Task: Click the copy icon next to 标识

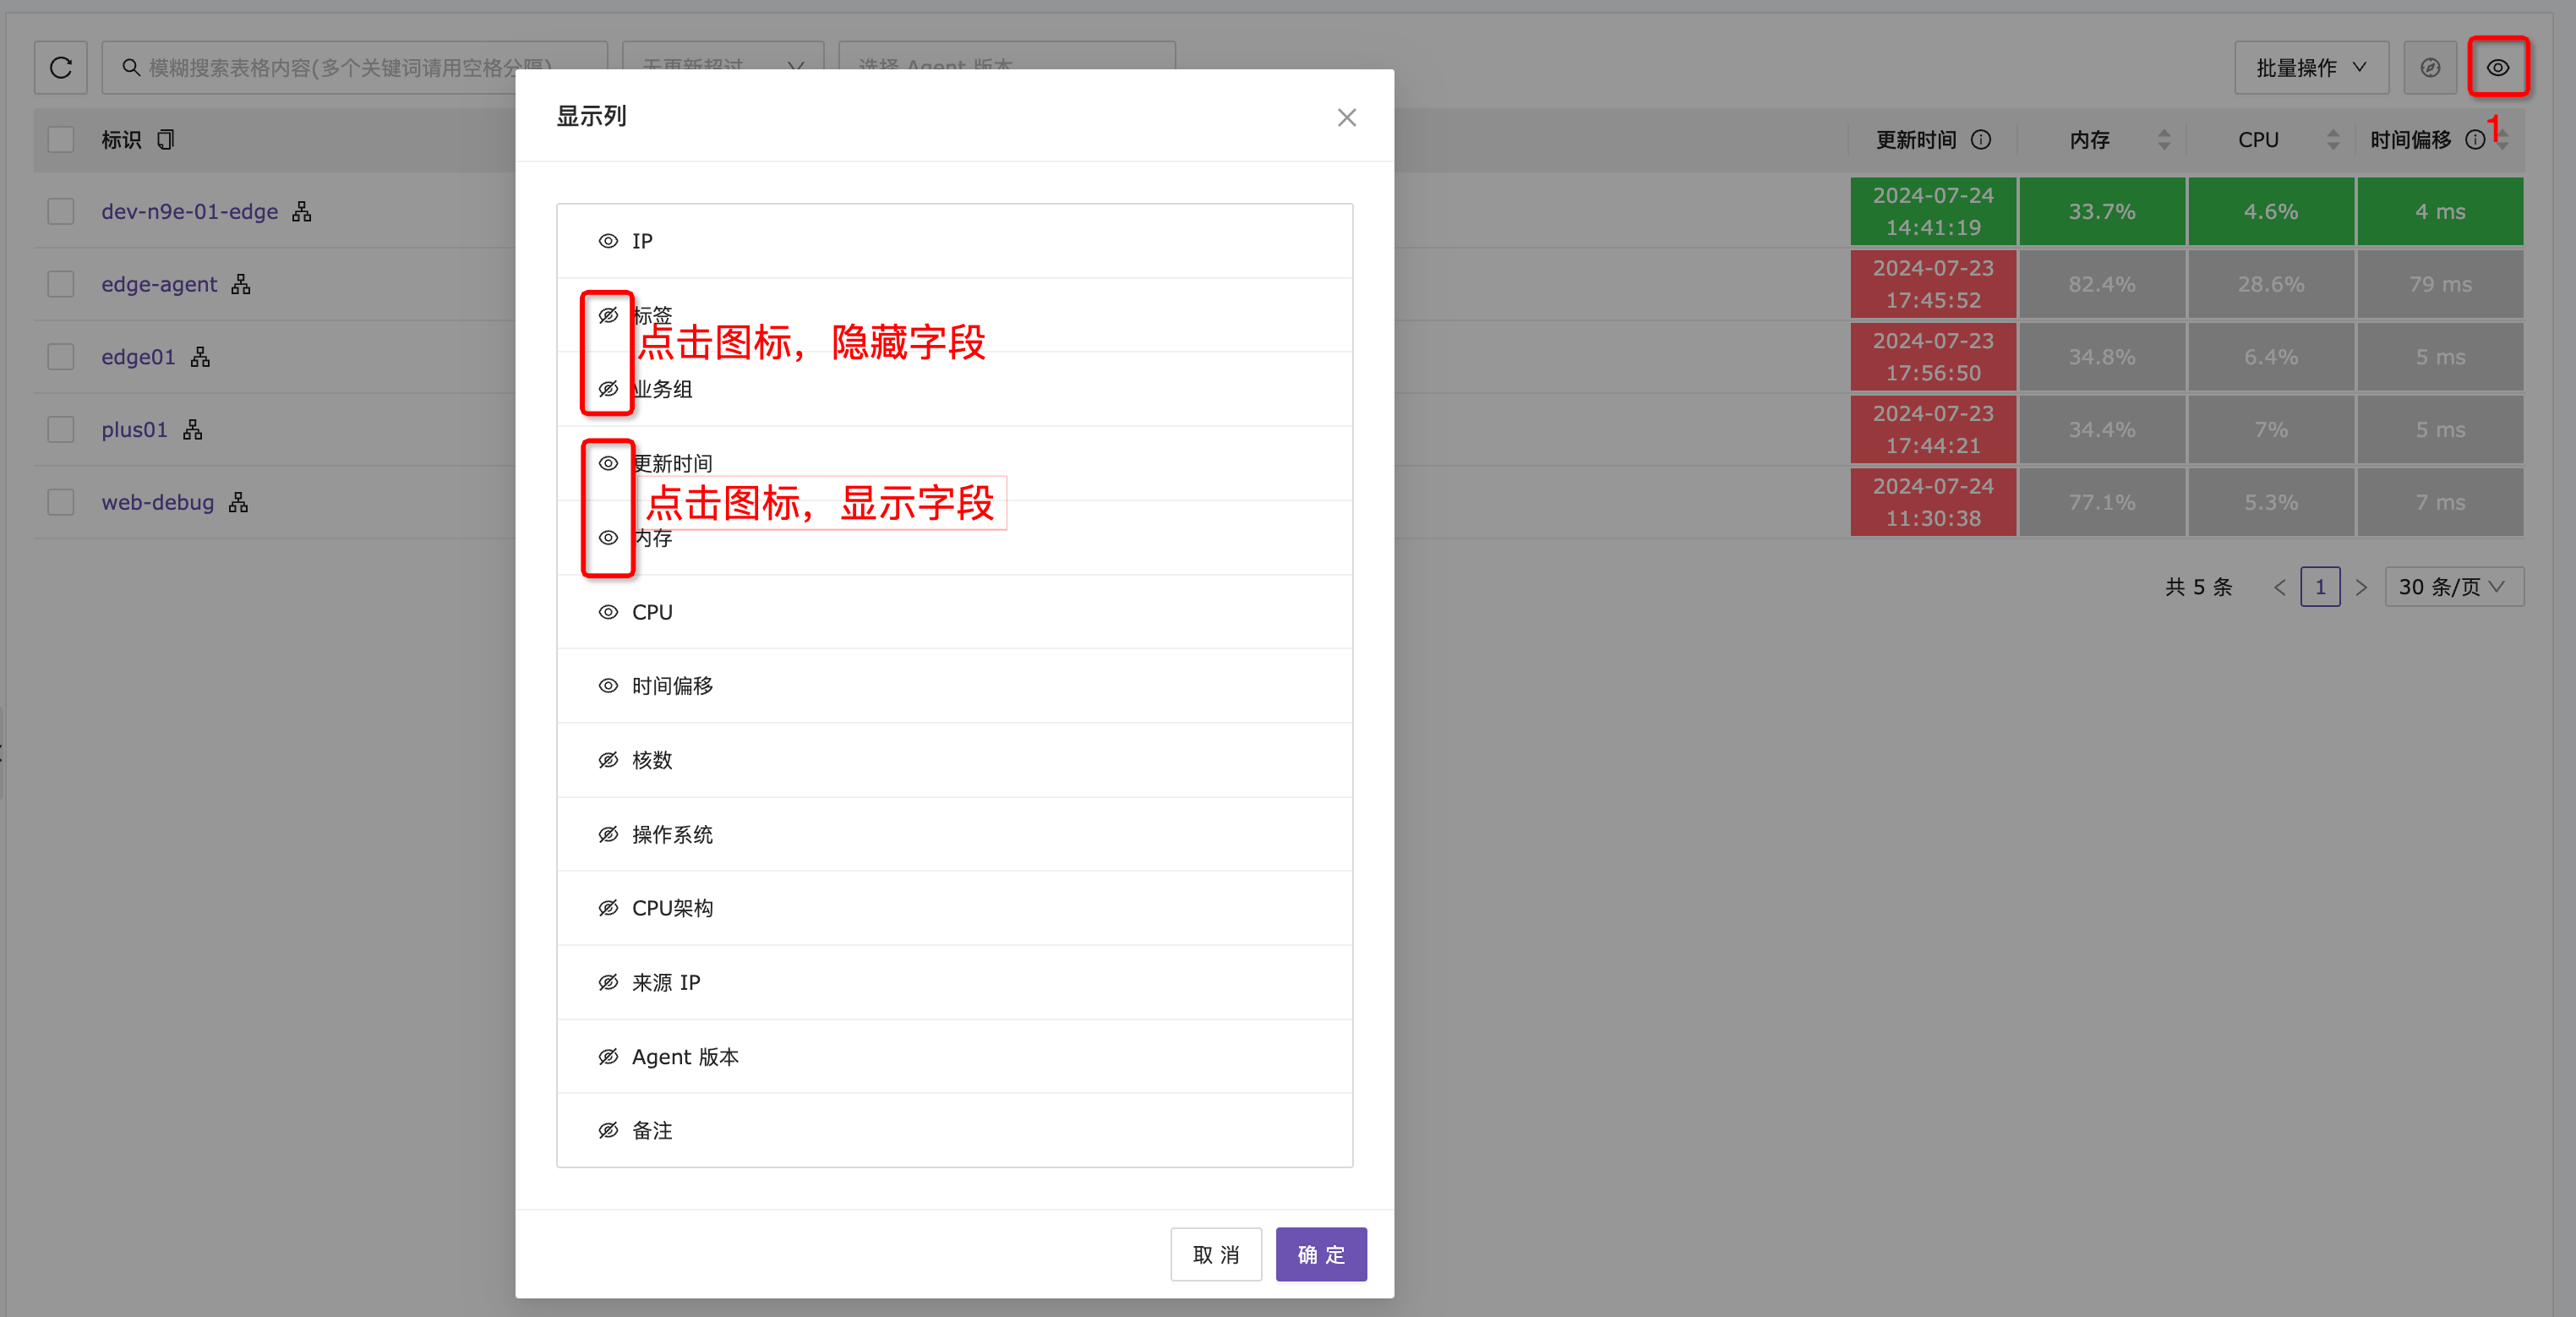Action: [x=166, y=139]
